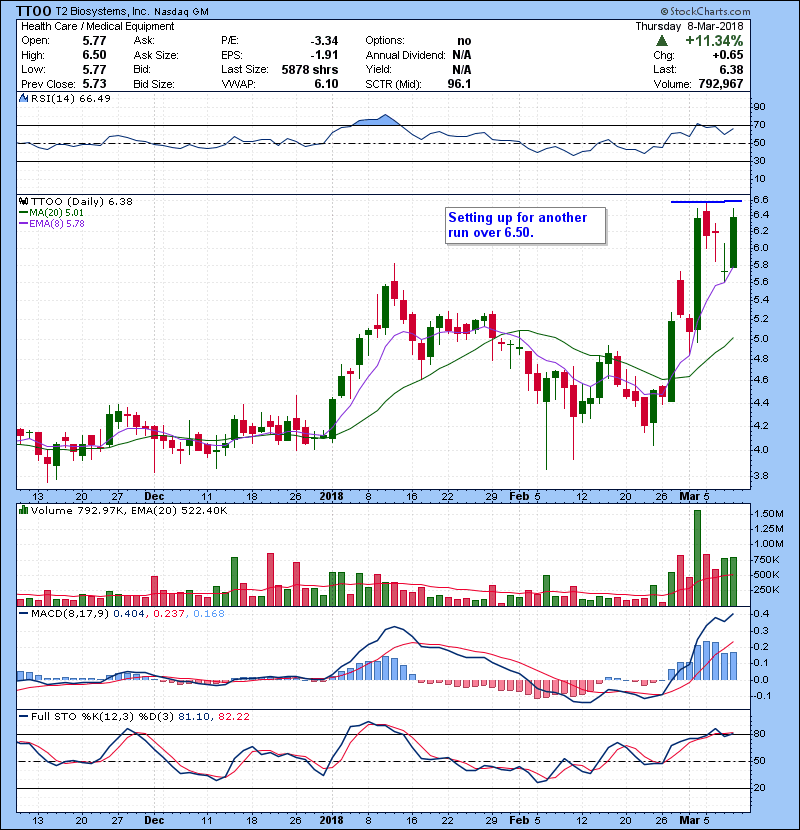Image resolution: width=800 pixels, height=830 pixels.
Task: Click the TTOO (Daily) 6.38 chart label
Action: coord(82,202)
